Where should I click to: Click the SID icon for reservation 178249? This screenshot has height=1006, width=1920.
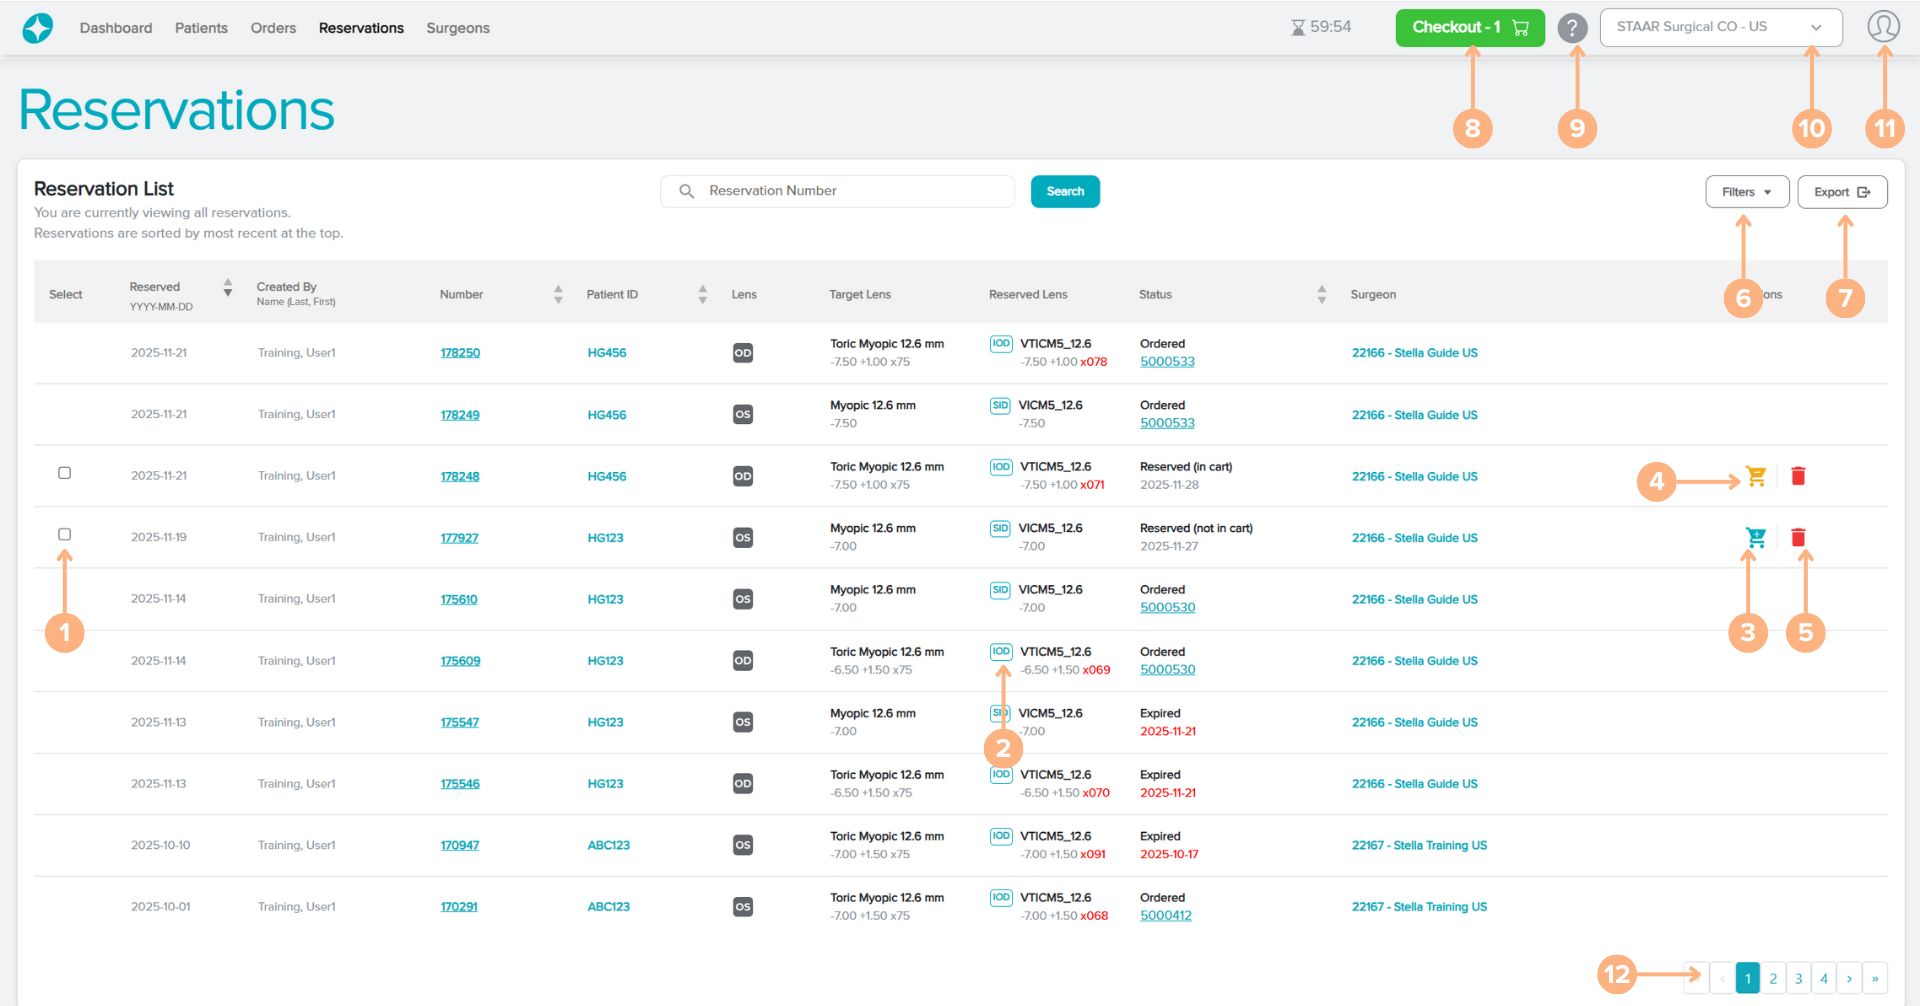pos(1000,406)
